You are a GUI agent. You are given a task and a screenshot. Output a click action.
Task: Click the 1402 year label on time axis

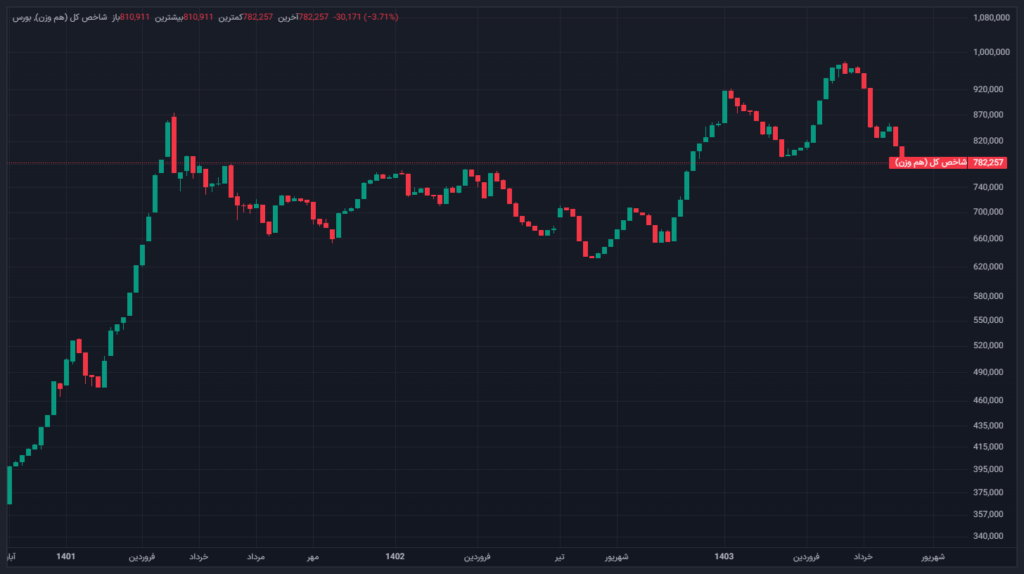[x=395, y=556]
